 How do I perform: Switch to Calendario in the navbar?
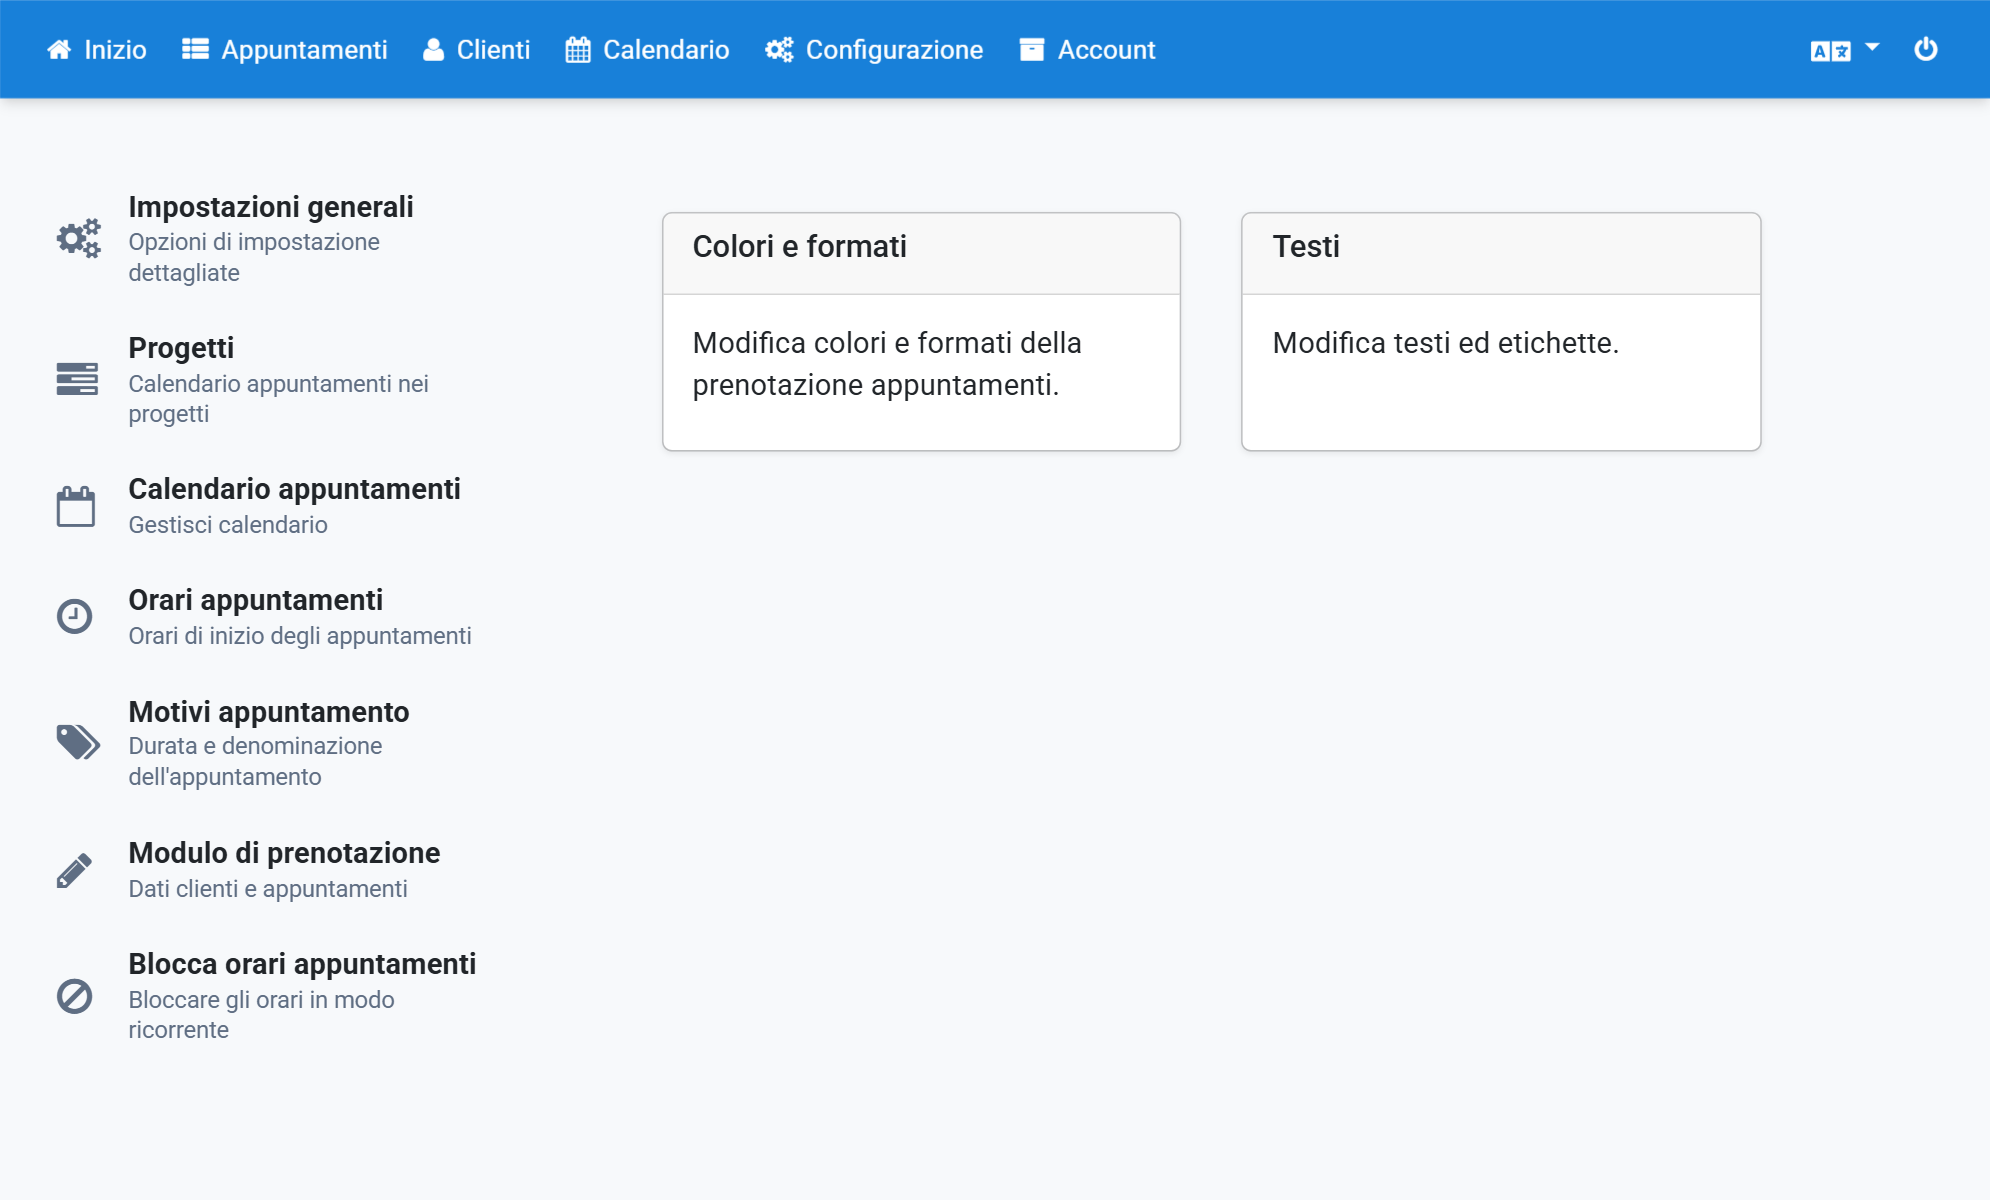[647, 50]
